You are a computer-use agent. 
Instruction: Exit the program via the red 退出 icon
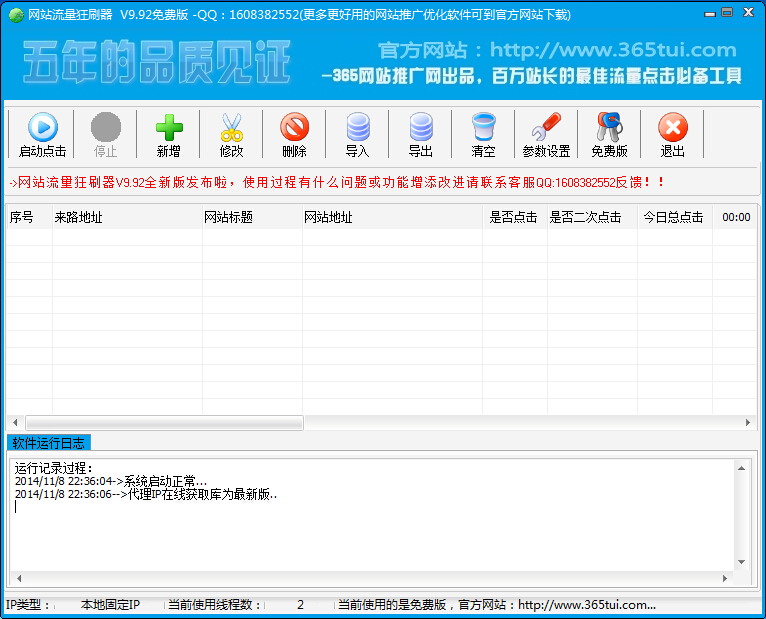click(673, 134)
